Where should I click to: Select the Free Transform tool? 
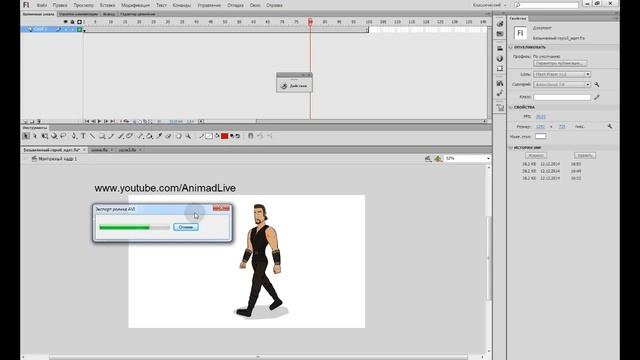(45, 136)
